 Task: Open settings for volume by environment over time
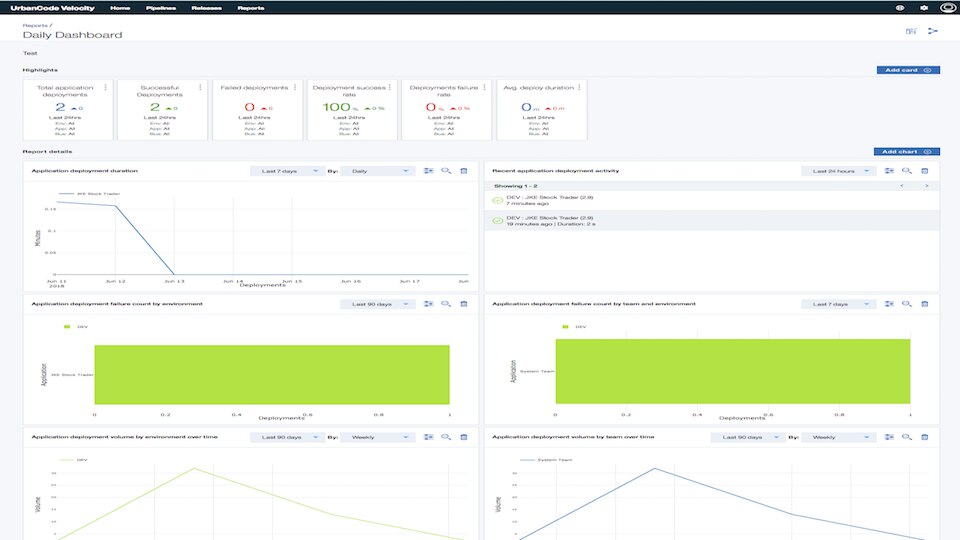coord(429,437)
